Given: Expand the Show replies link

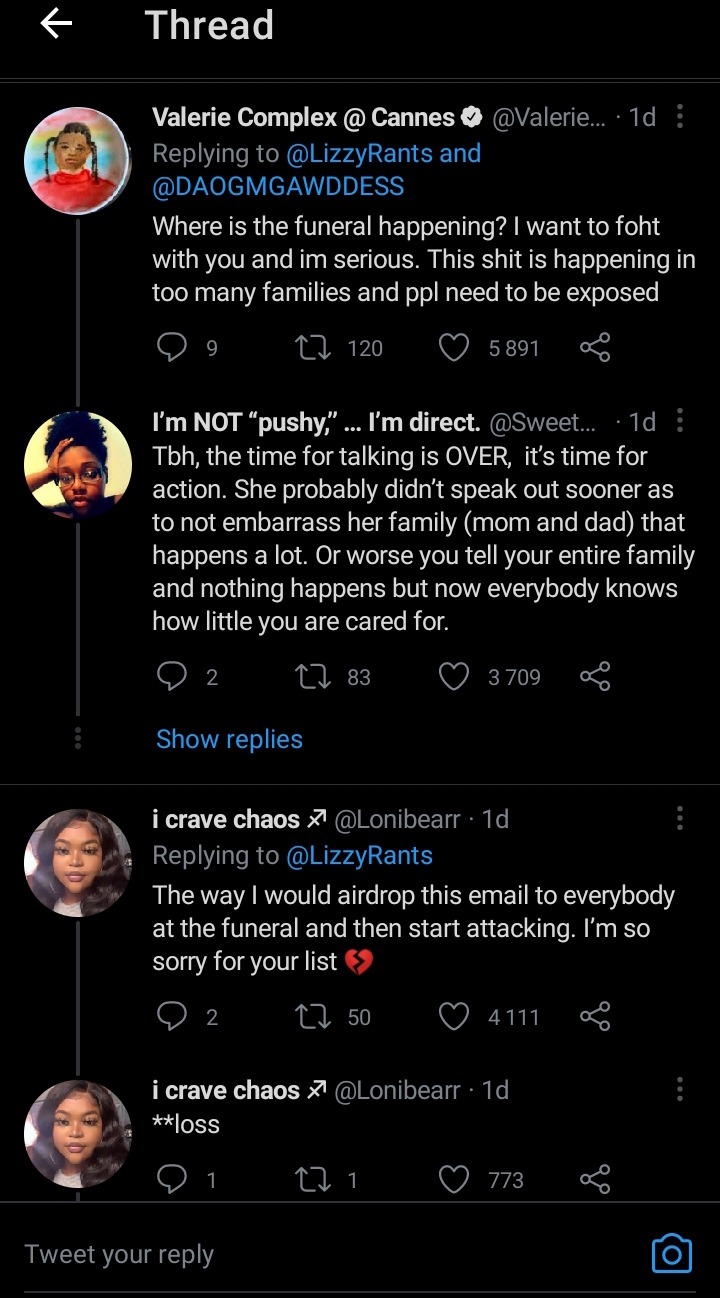Looking at the screenshot, I should click(x=229, y=739).
